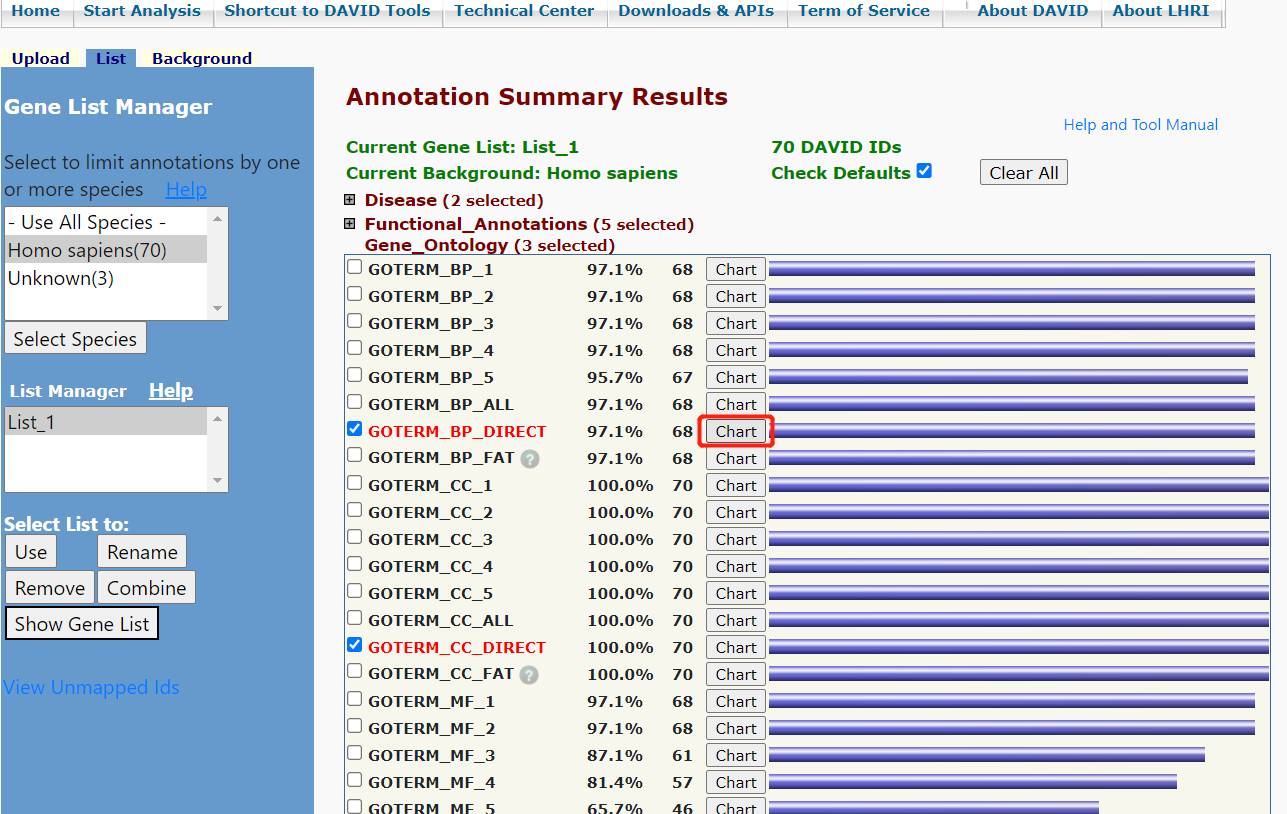Open help icon beside GOTERM_CC_FAT
1287x814 pixels.
pos(529,675)
